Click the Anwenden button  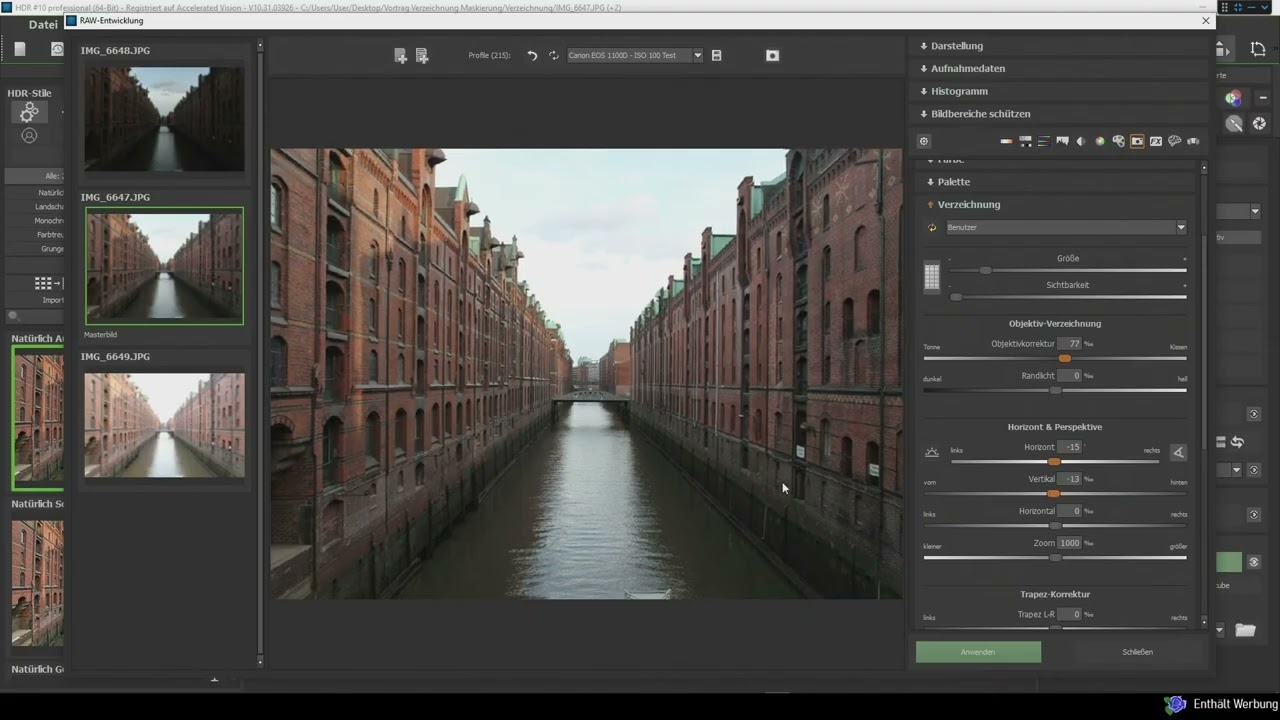coord(978,652)
